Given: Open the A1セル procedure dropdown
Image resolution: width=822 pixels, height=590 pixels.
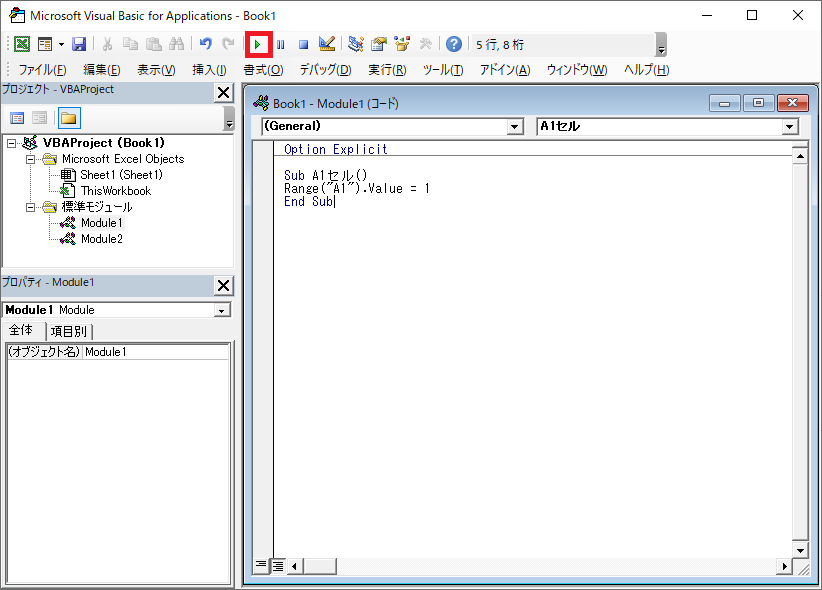Looking at the screenshot, I should (x=789, y=126).
